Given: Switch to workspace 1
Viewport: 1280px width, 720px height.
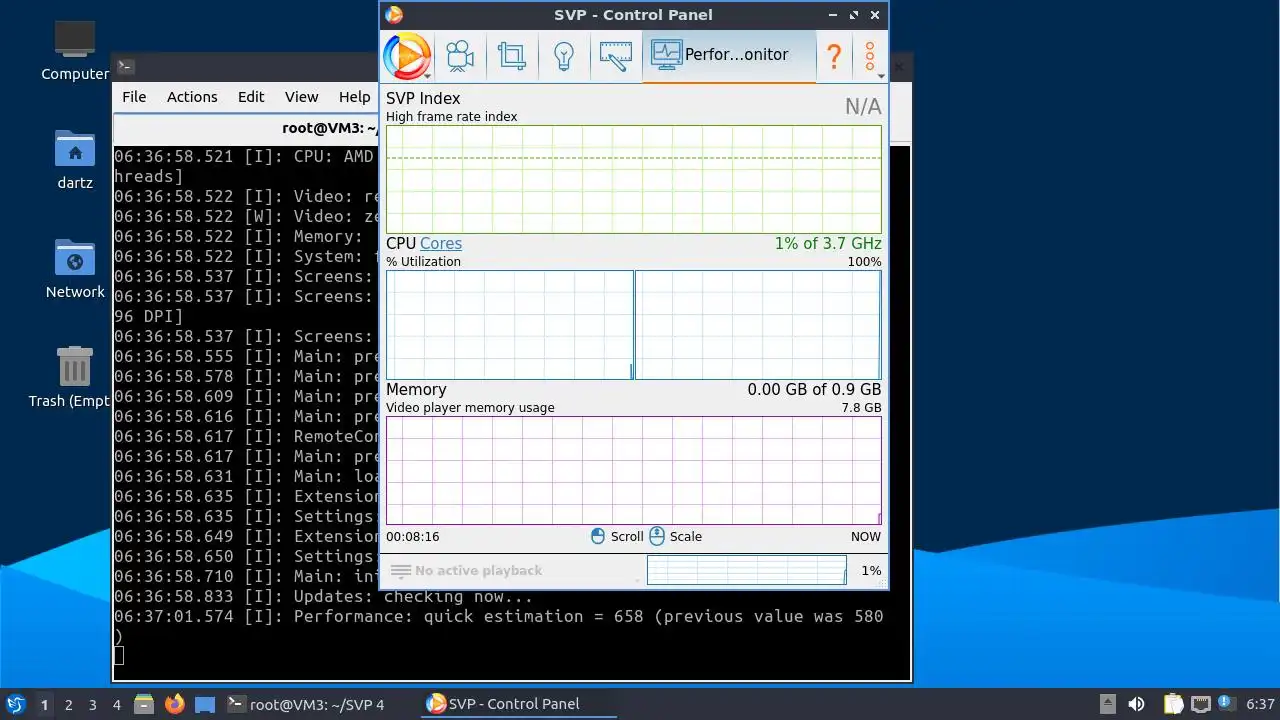Looking at the screenshot, I should 44,704.
